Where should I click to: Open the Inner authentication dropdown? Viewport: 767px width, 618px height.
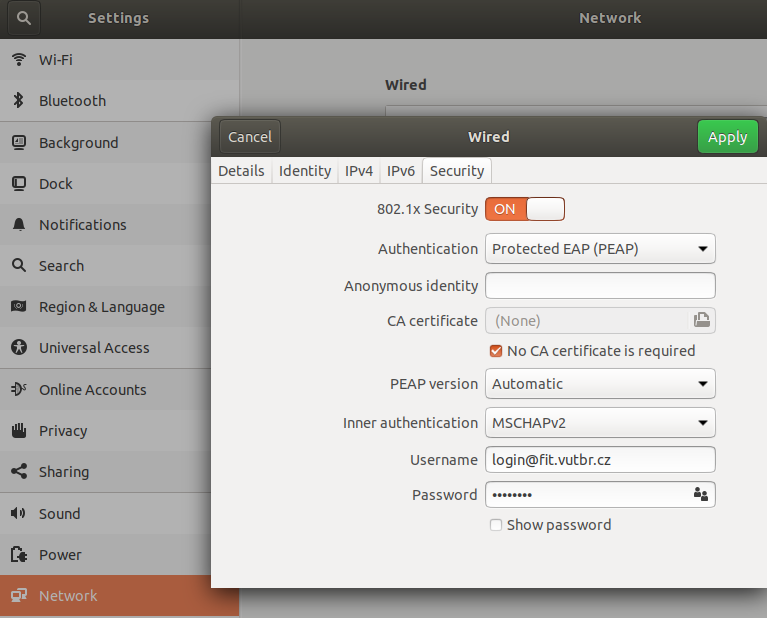pos(600,423)
